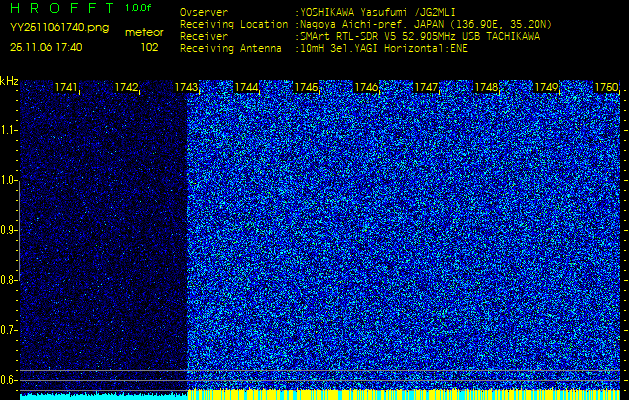Image resolution: width=629 pixels, height=400 pixels.
Task: Click the Receiving Antenna label
Action: coord(231,49)
